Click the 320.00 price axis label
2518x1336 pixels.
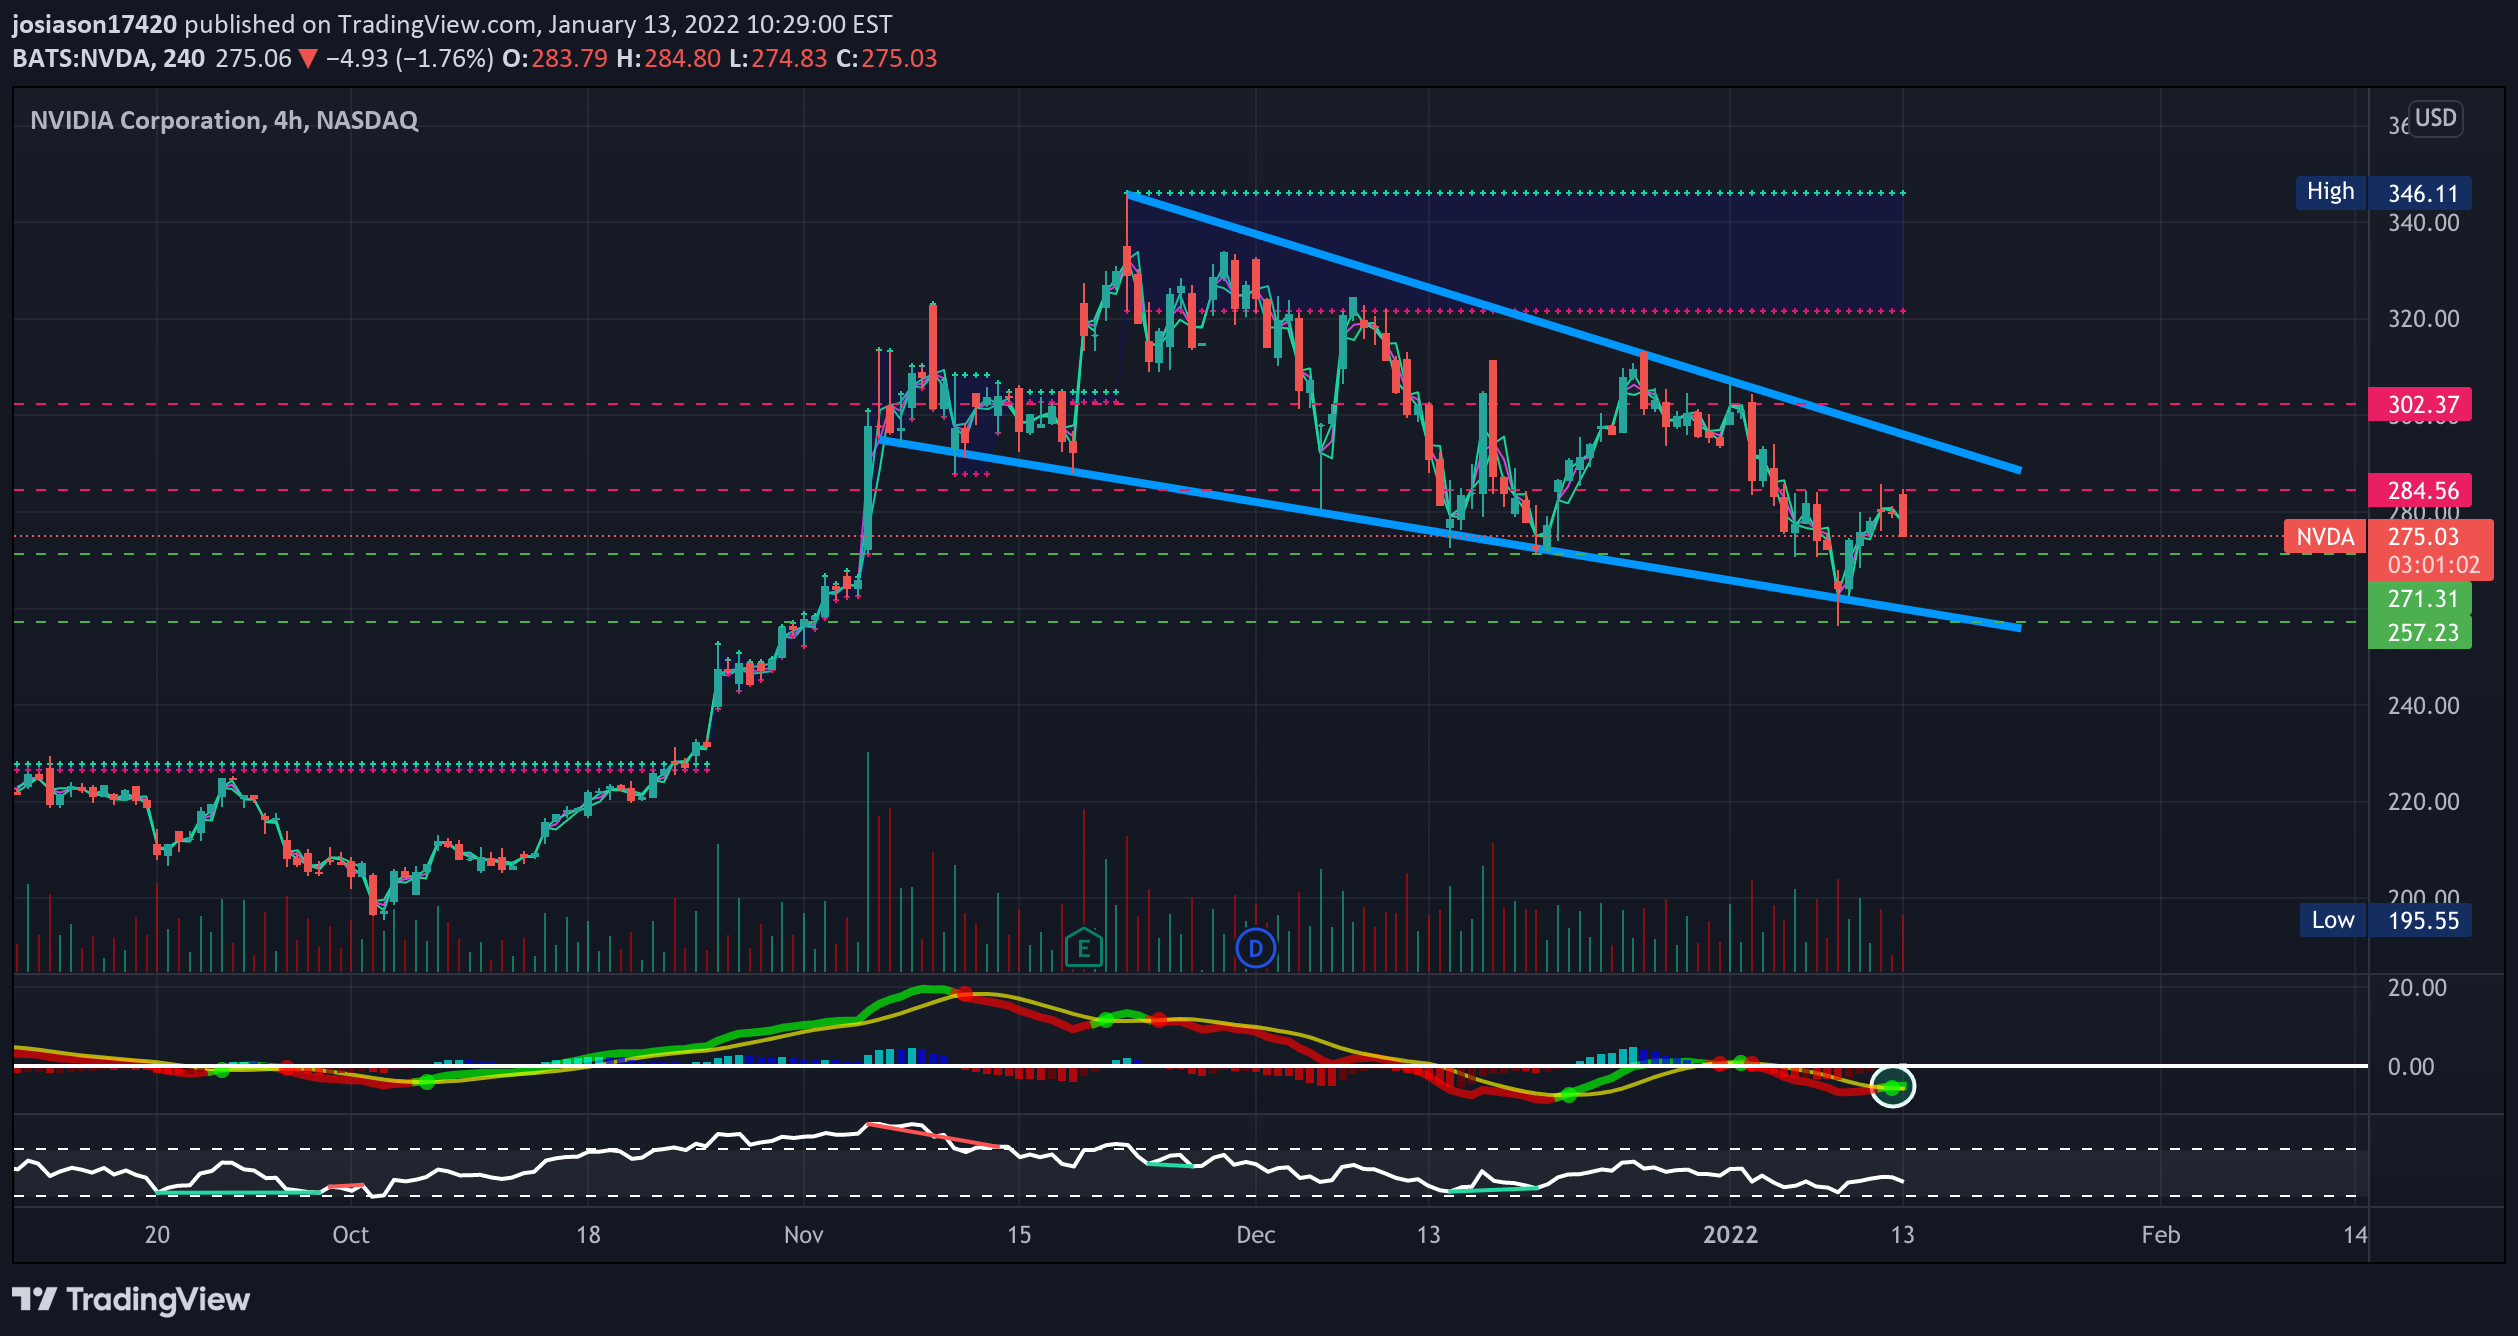tap(2423, 319)
